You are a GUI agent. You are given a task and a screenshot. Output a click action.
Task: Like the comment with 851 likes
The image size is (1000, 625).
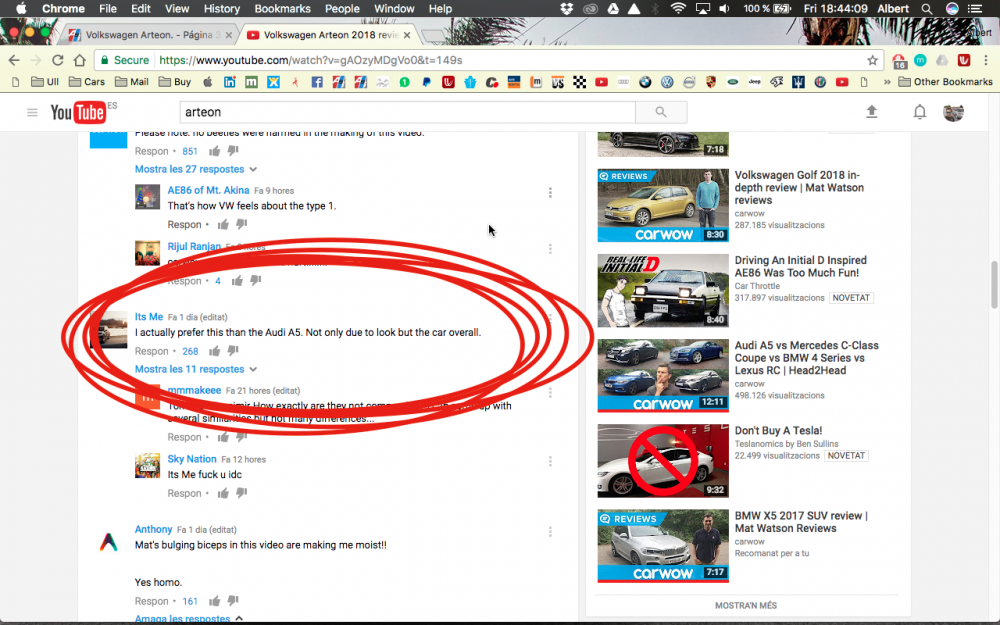coord(214,151)
